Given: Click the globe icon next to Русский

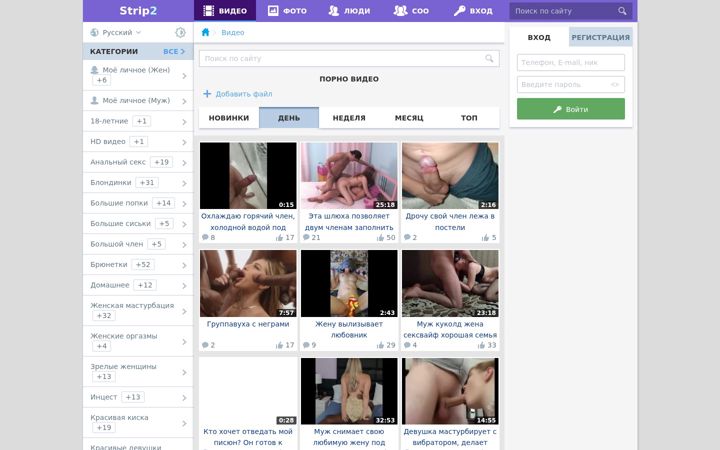Looking at the screenshot, I should click(x=95, y=32).
